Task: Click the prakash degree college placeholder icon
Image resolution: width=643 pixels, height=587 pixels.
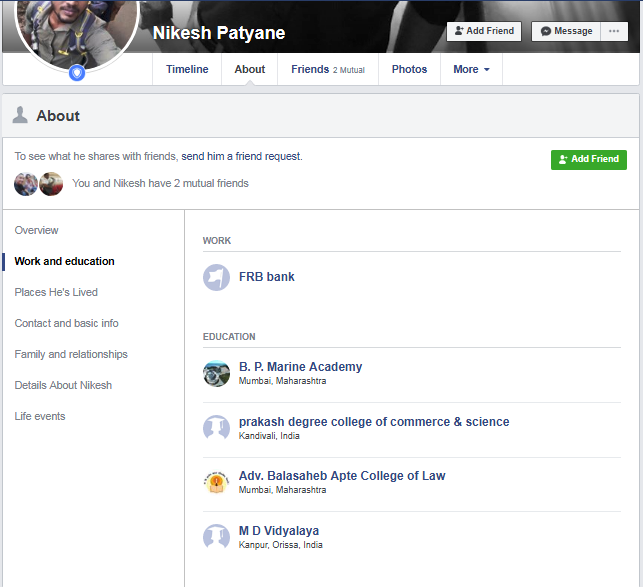Action: point(216,428)
